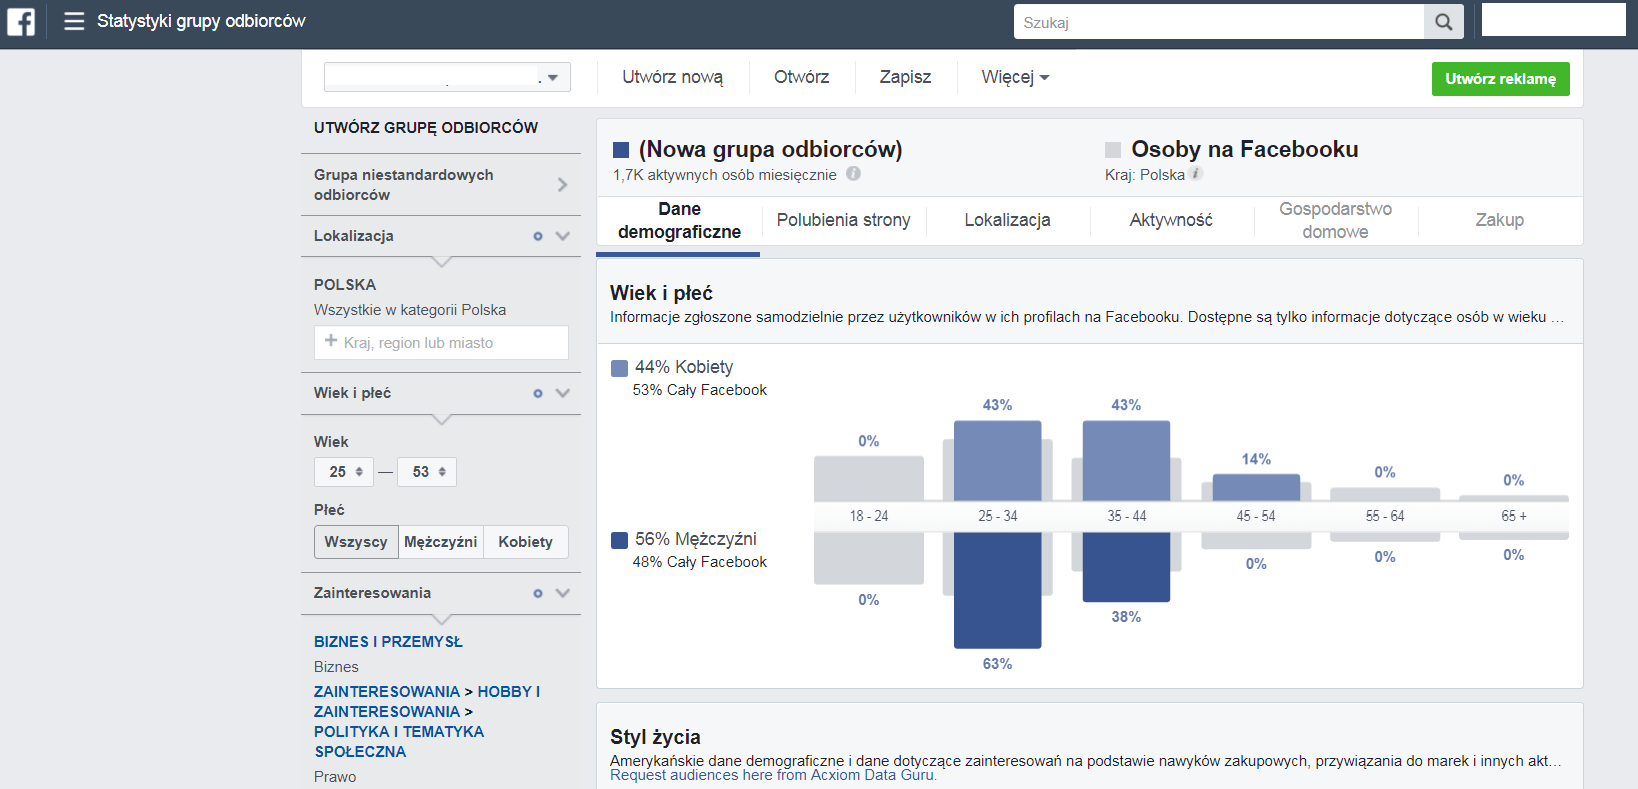Click green Utwórz reklamę button
Screen dimensions: 1638x789
coord(1500,79)
